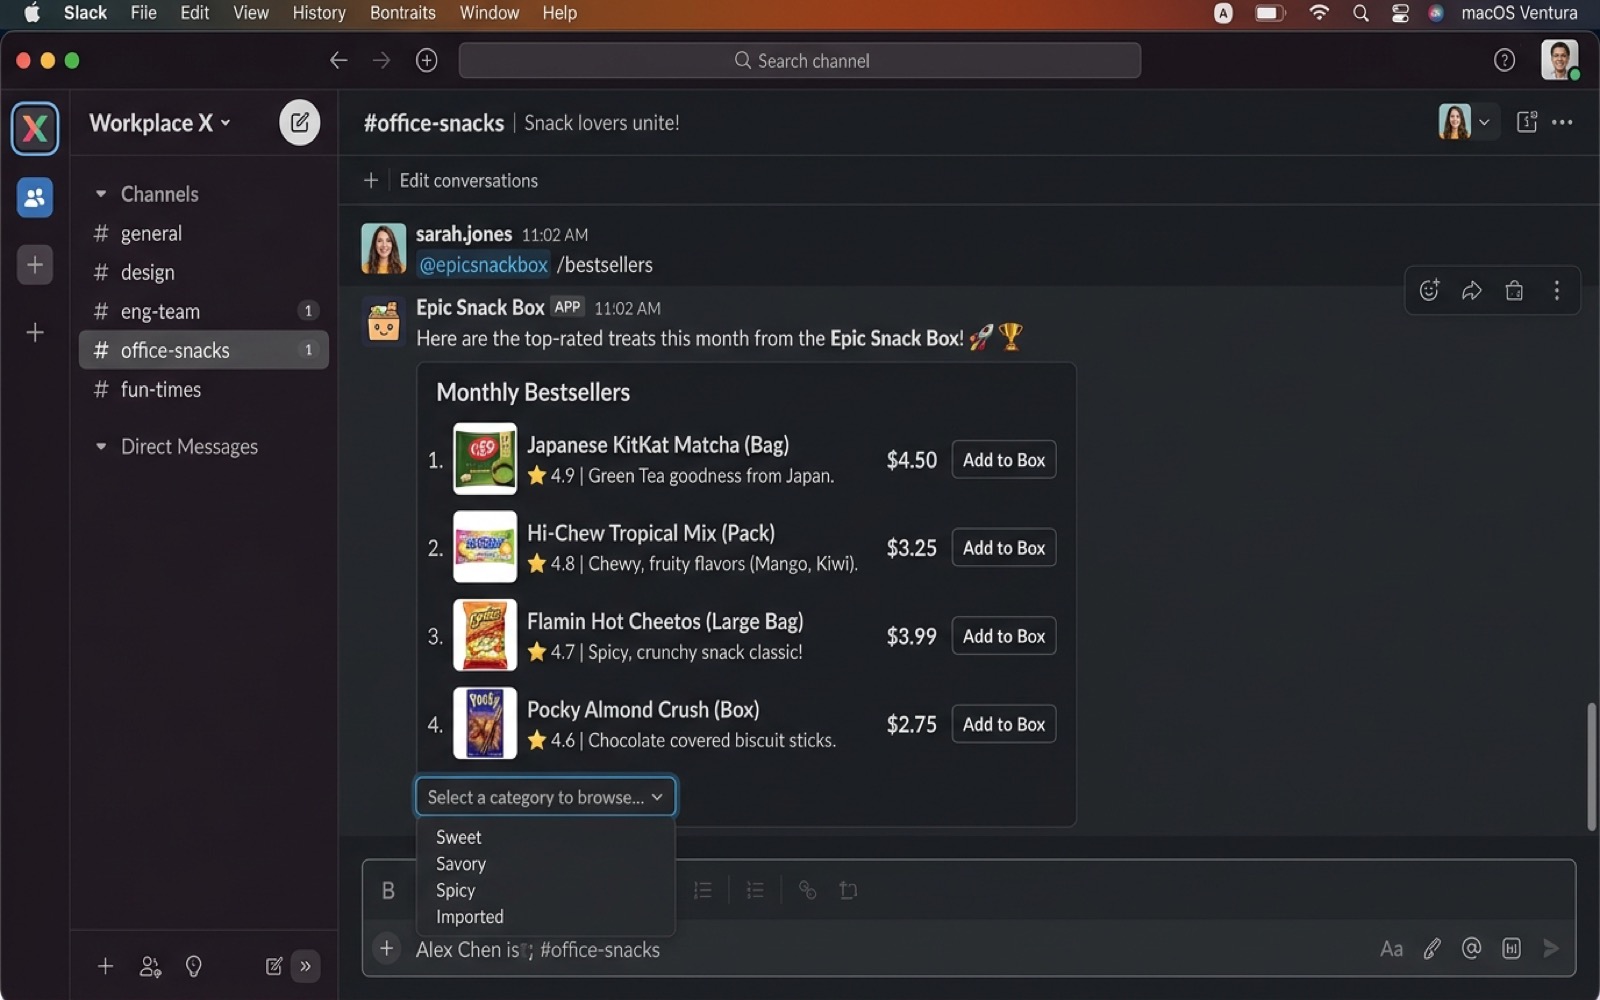
Task: Send the message with arrow icon
Action: (1551, 948)
